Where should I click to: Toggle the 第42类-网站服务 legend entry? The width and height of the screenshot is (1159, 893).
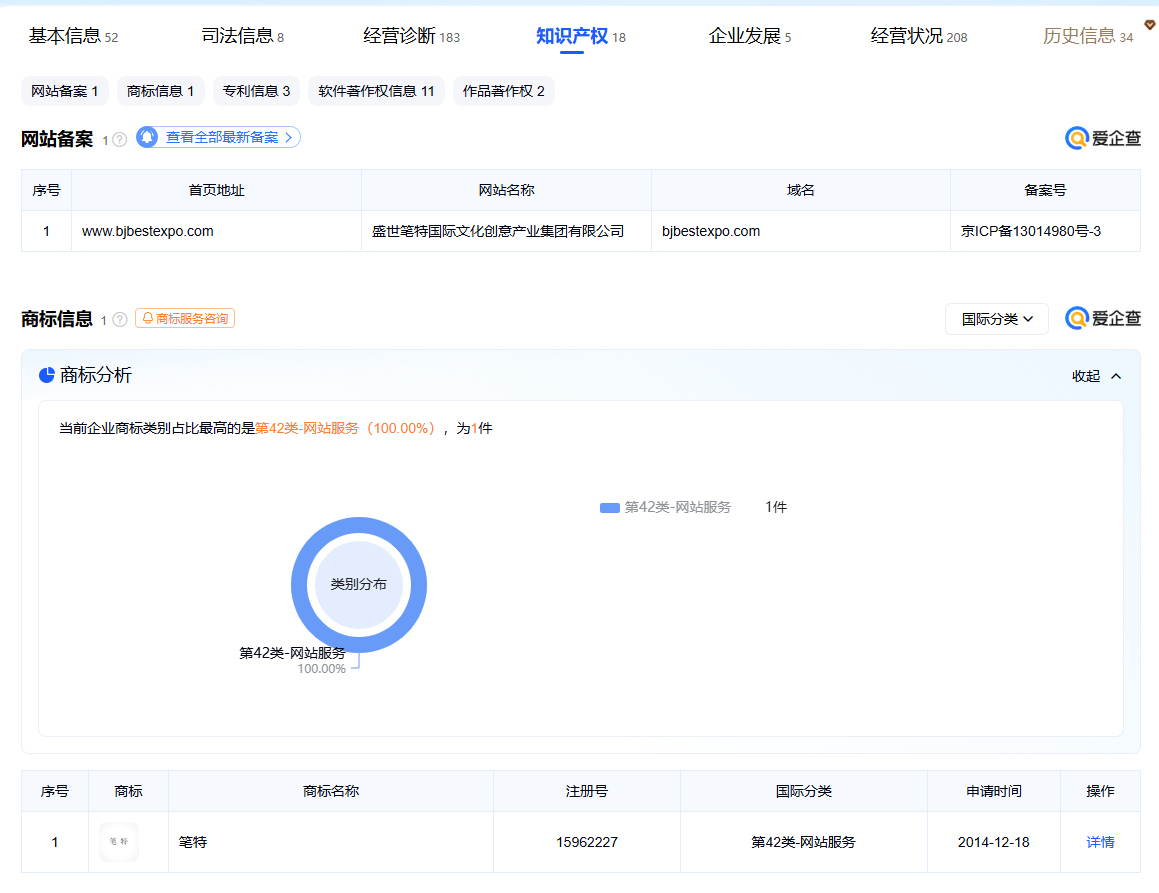point(665,507)
